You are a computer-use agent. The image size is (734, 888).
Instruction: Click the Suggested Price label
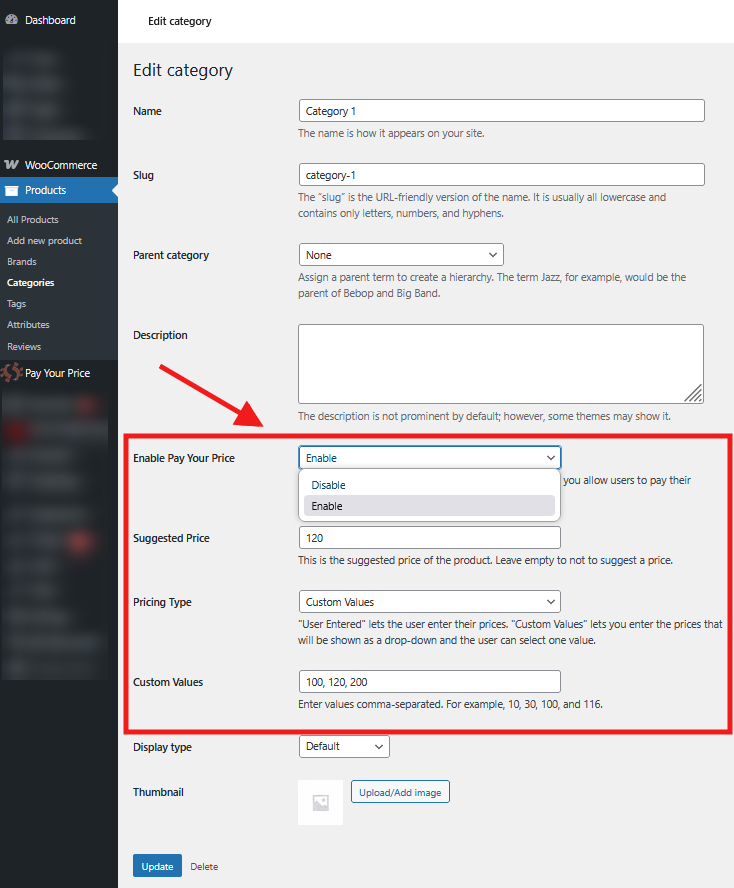click(171, 538)
